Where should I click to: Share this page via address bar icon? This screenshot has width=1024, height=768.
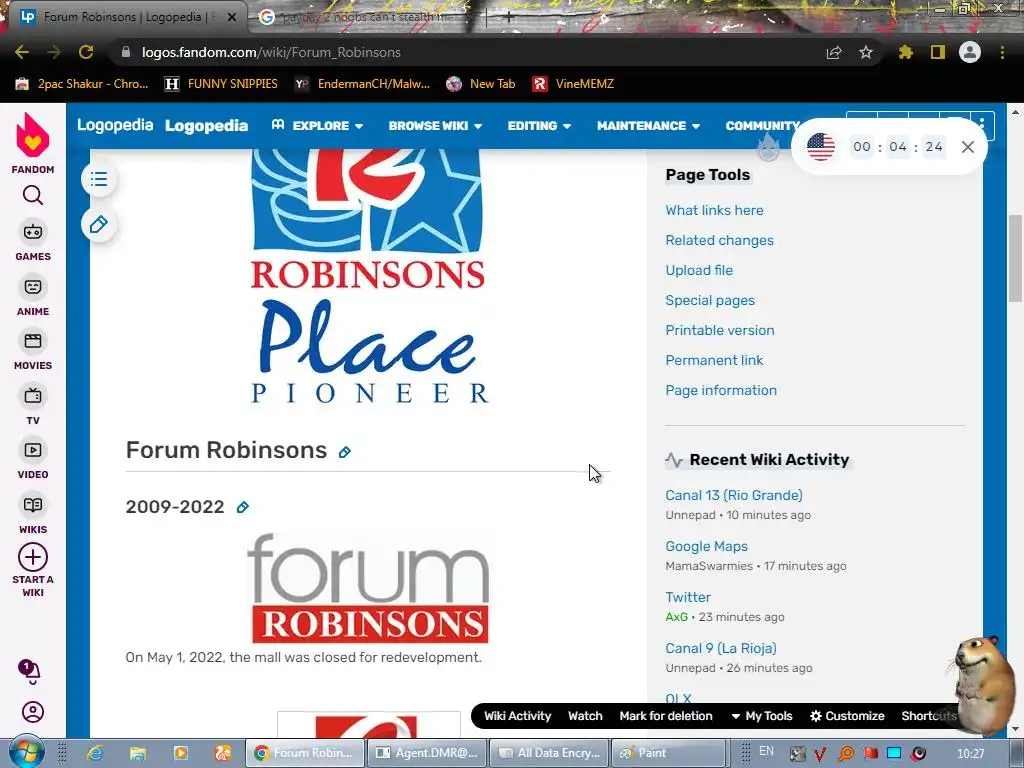(x=834, y=52)
